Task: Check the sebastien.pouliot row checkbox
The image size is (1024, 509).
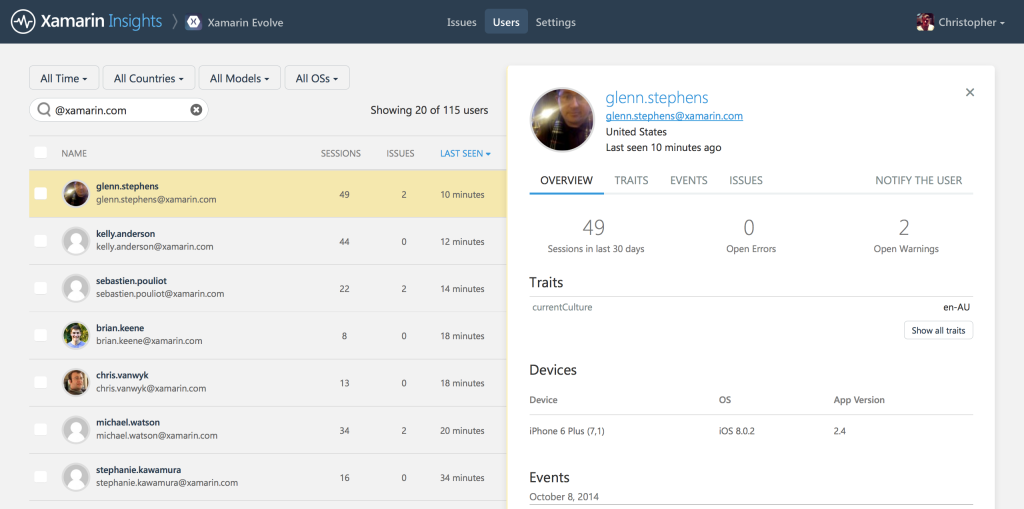Action: (x=40, y=287)
